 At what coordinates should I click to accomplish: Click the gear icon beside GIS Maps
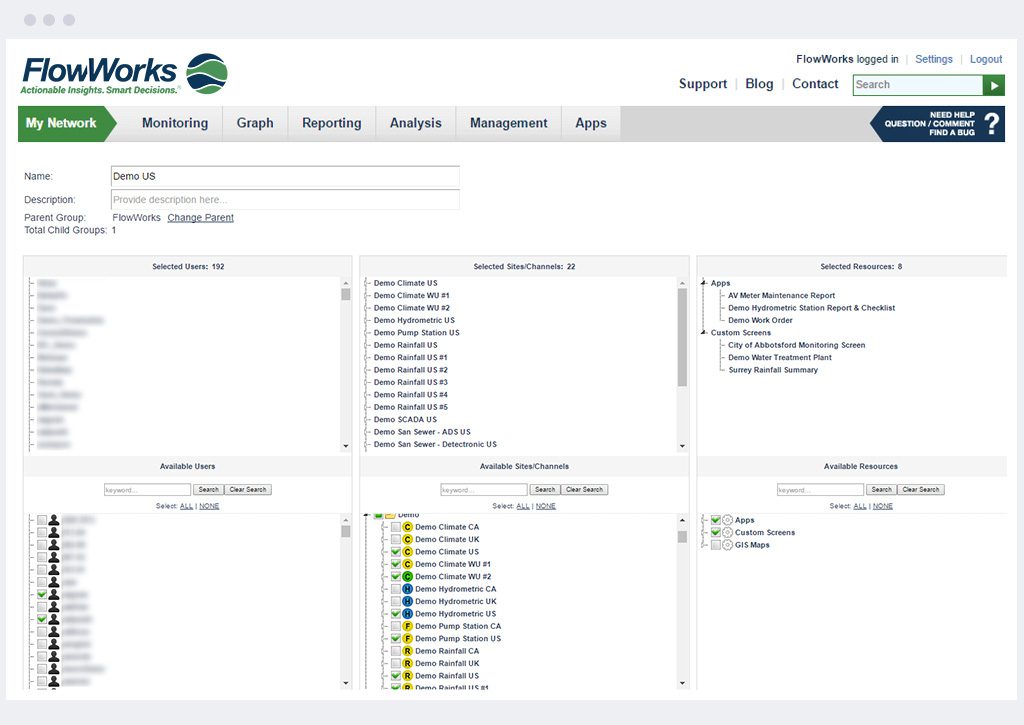tap(728, 545)
